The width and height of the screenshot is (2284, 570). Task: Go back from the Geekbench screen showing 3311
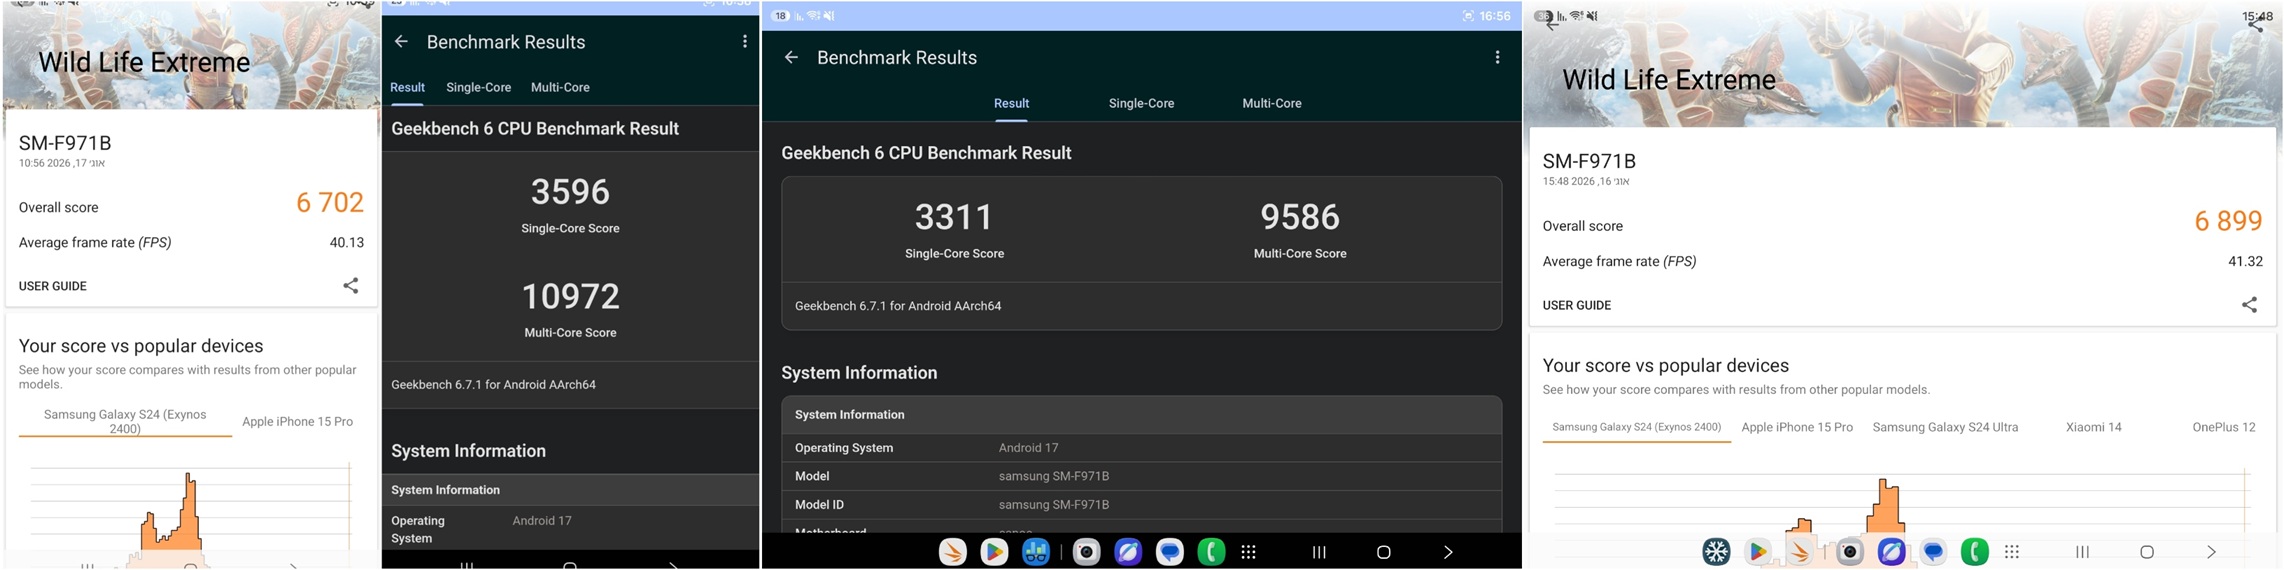[x=791, y=58]
